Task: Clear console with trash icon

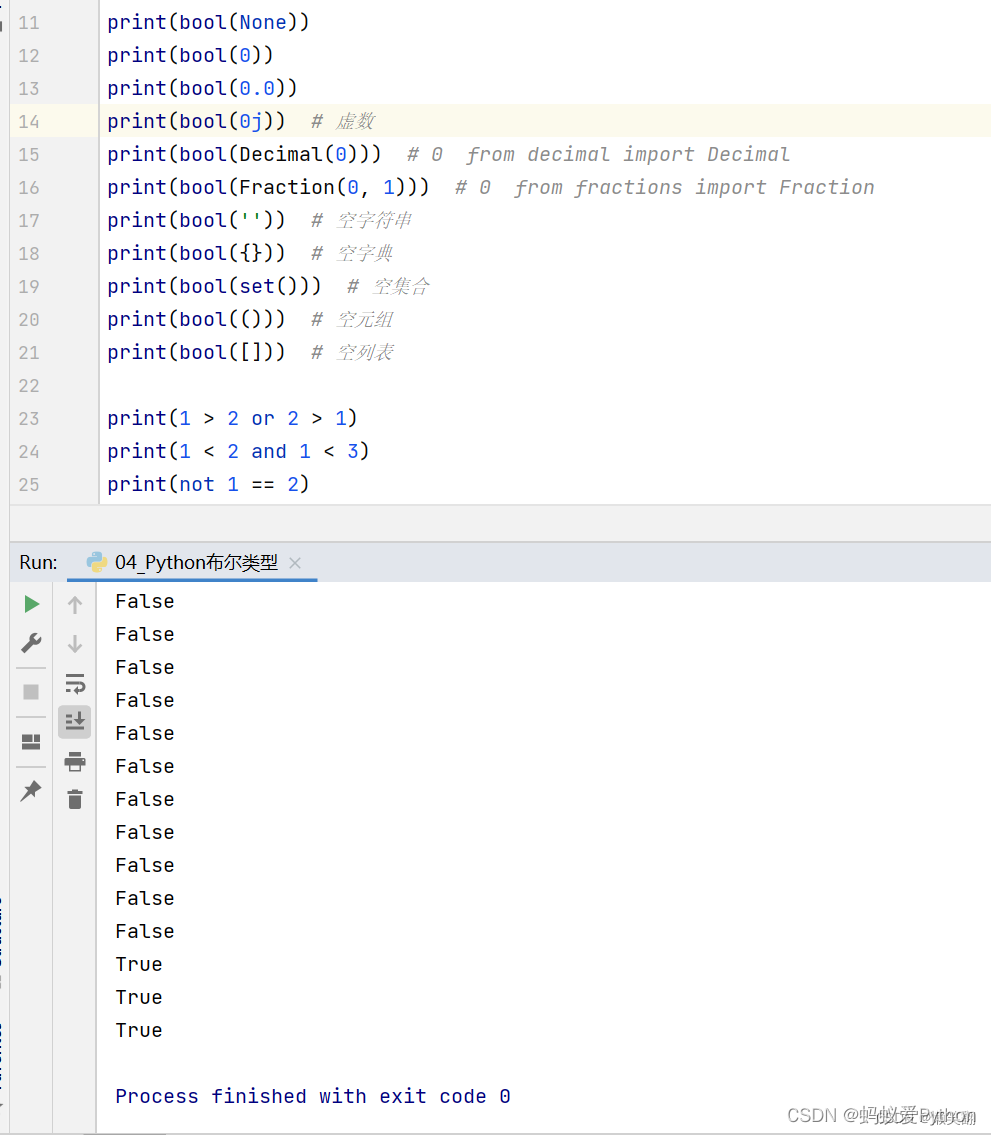Action: tap(75, 799)
